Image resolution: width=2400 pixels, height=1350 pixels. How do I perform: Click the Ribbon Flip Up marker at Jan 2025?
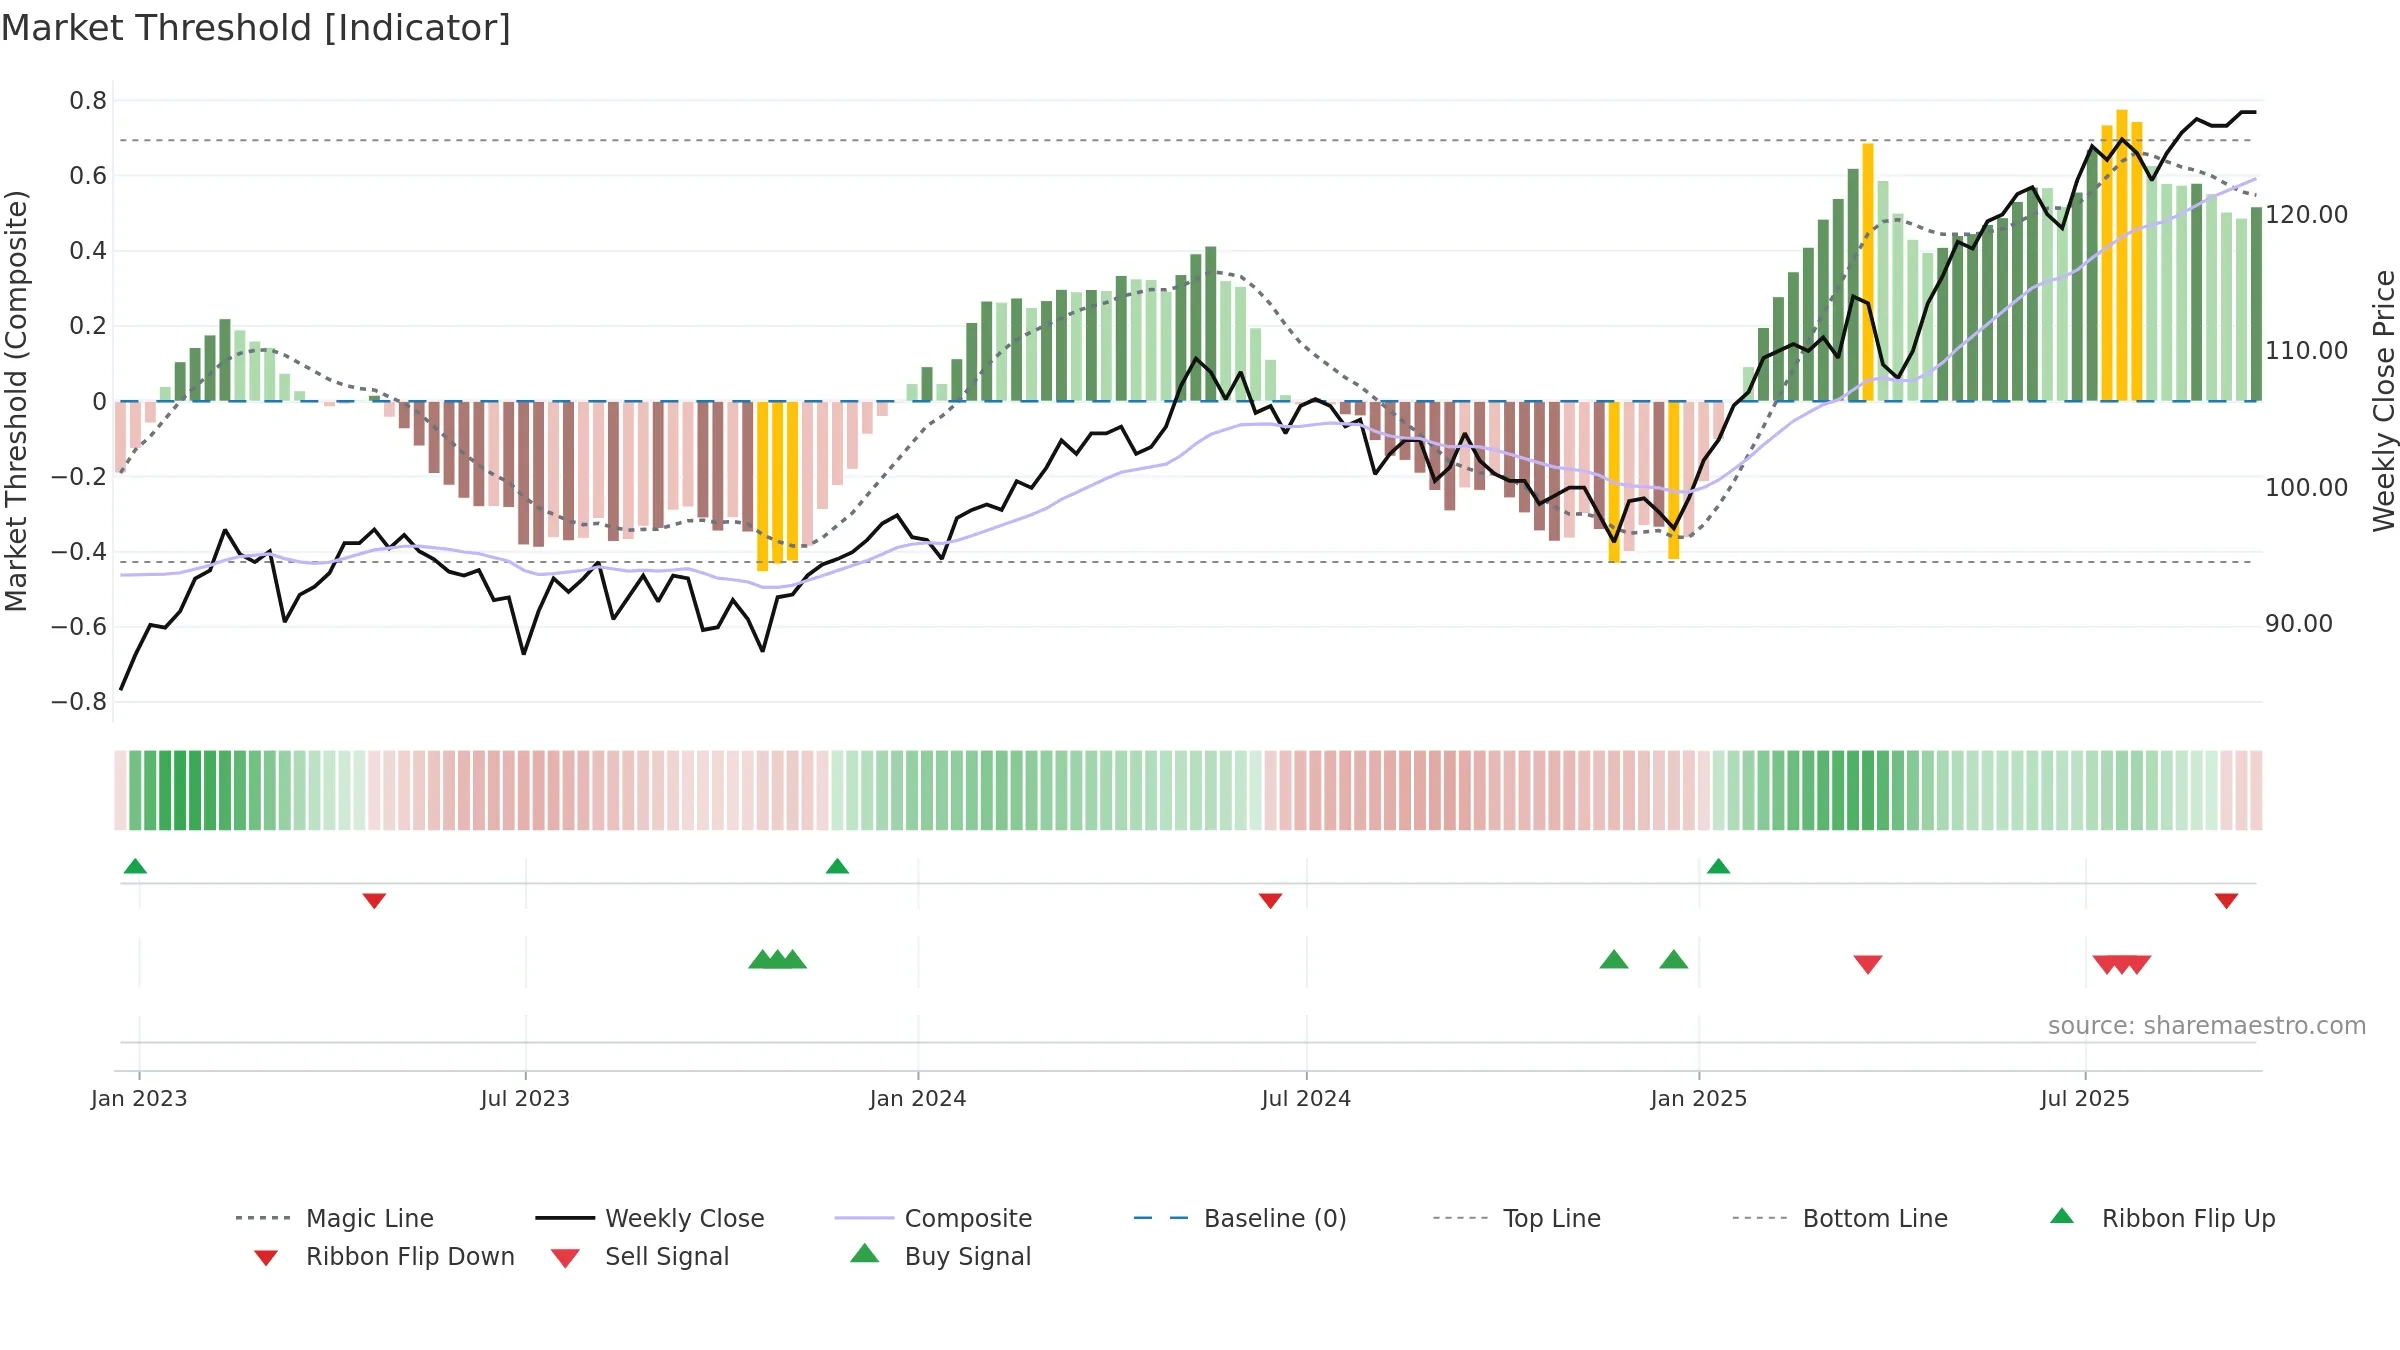[1718, 866]
